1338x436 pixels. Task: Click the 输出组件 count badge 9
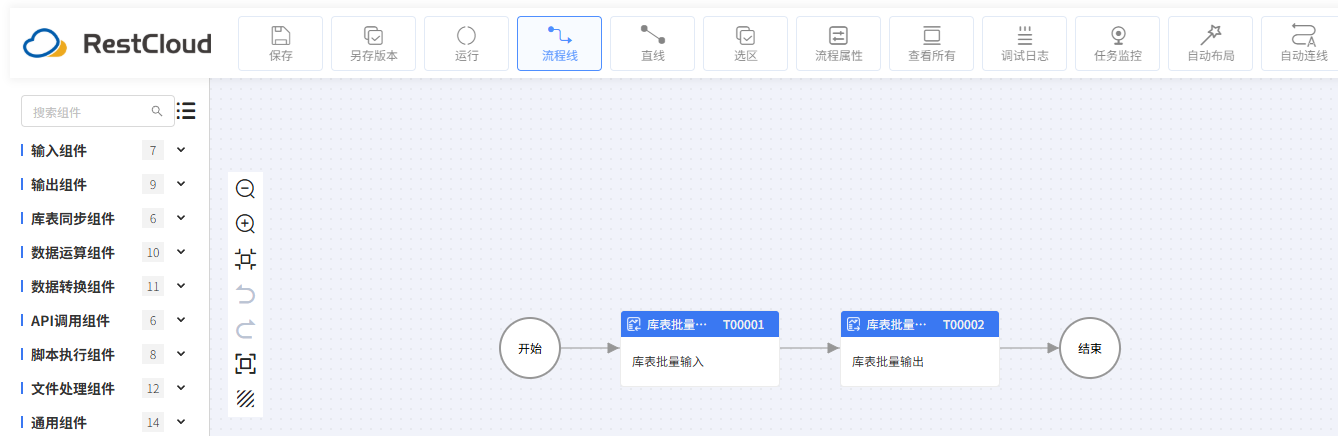[153, 185]
